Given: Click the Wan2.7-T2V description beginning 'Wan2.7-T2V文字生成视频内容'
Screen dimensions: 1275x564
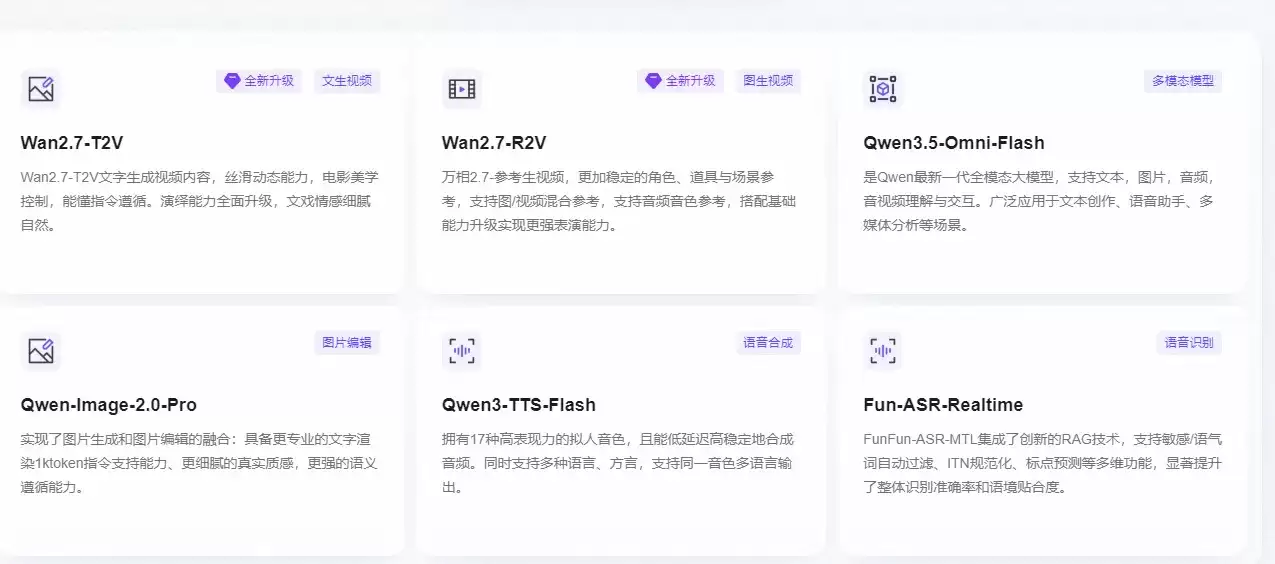Looking at the screenshot, I should [200, 201].
